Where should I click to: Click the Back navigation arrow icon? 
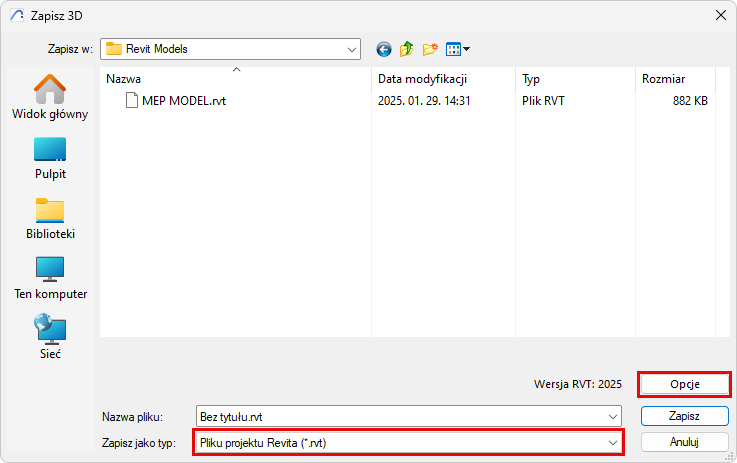pos(383,49)
